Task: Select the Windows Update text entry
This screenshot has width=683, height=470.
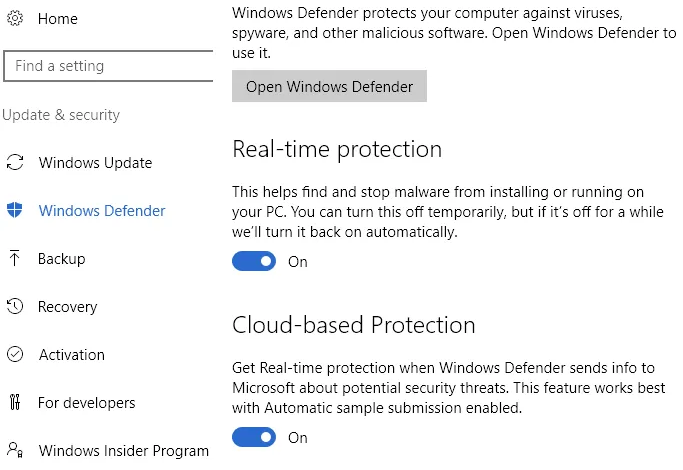Action: click(x=95, y=162)
